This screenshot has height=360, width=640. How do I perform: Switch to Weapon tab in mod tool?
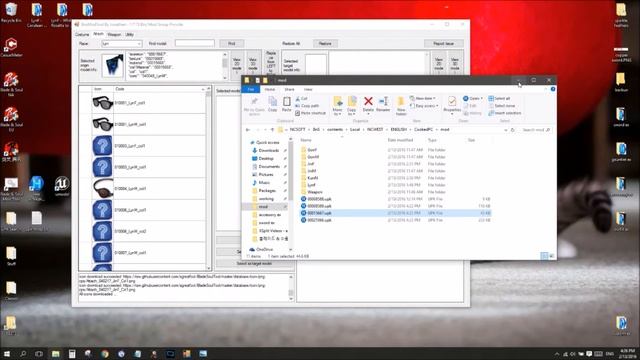tap(114, 35)
